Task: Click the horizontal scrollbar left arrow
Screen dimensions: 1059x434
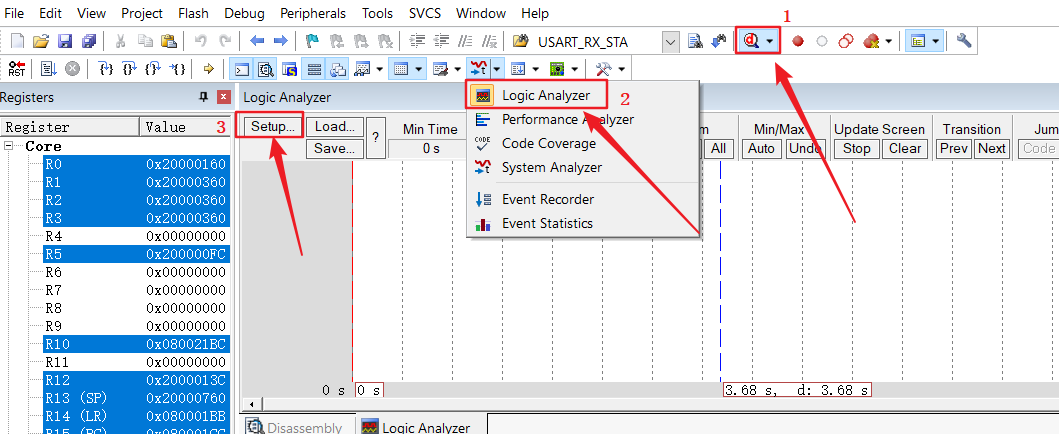Action: 252,404
